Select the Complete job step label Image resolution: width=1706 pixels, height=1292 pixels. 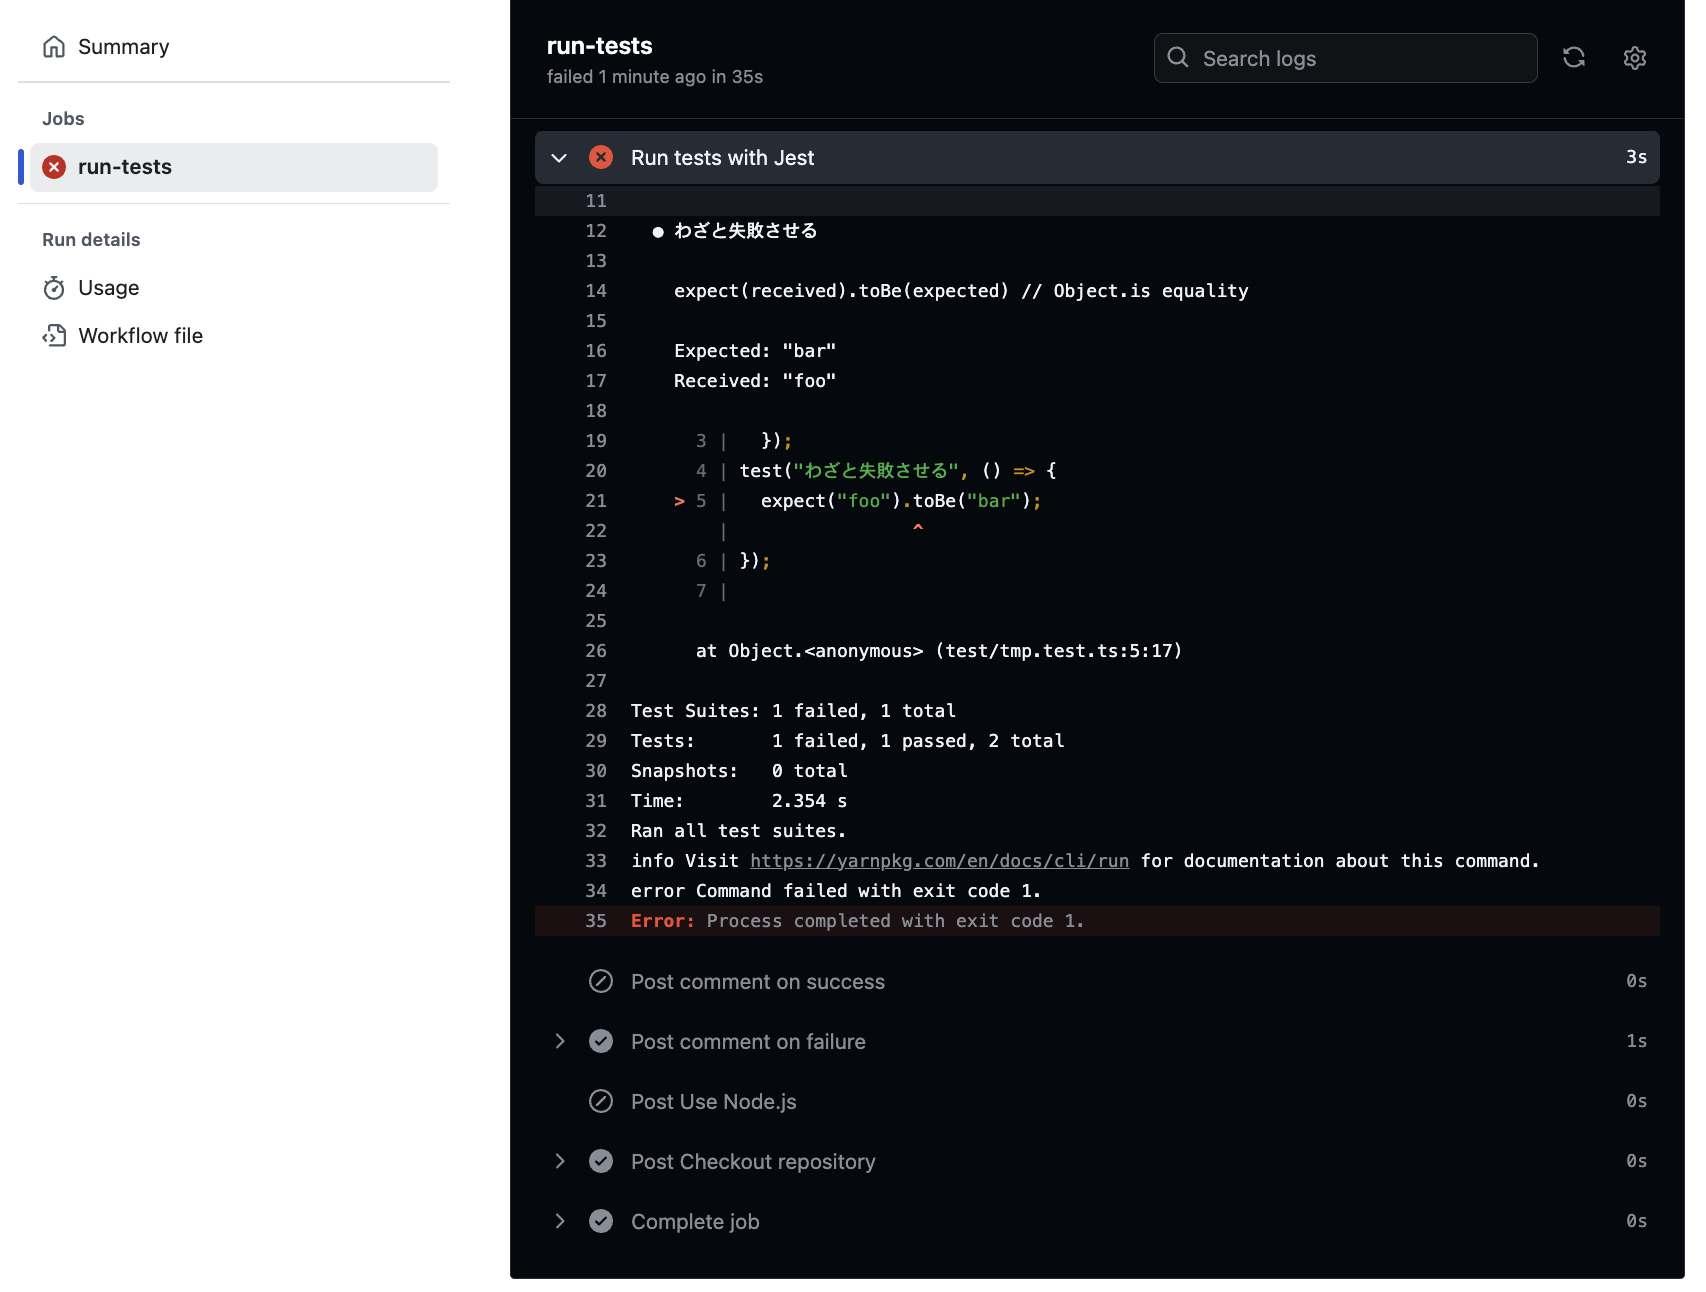tap(695, 1222)
